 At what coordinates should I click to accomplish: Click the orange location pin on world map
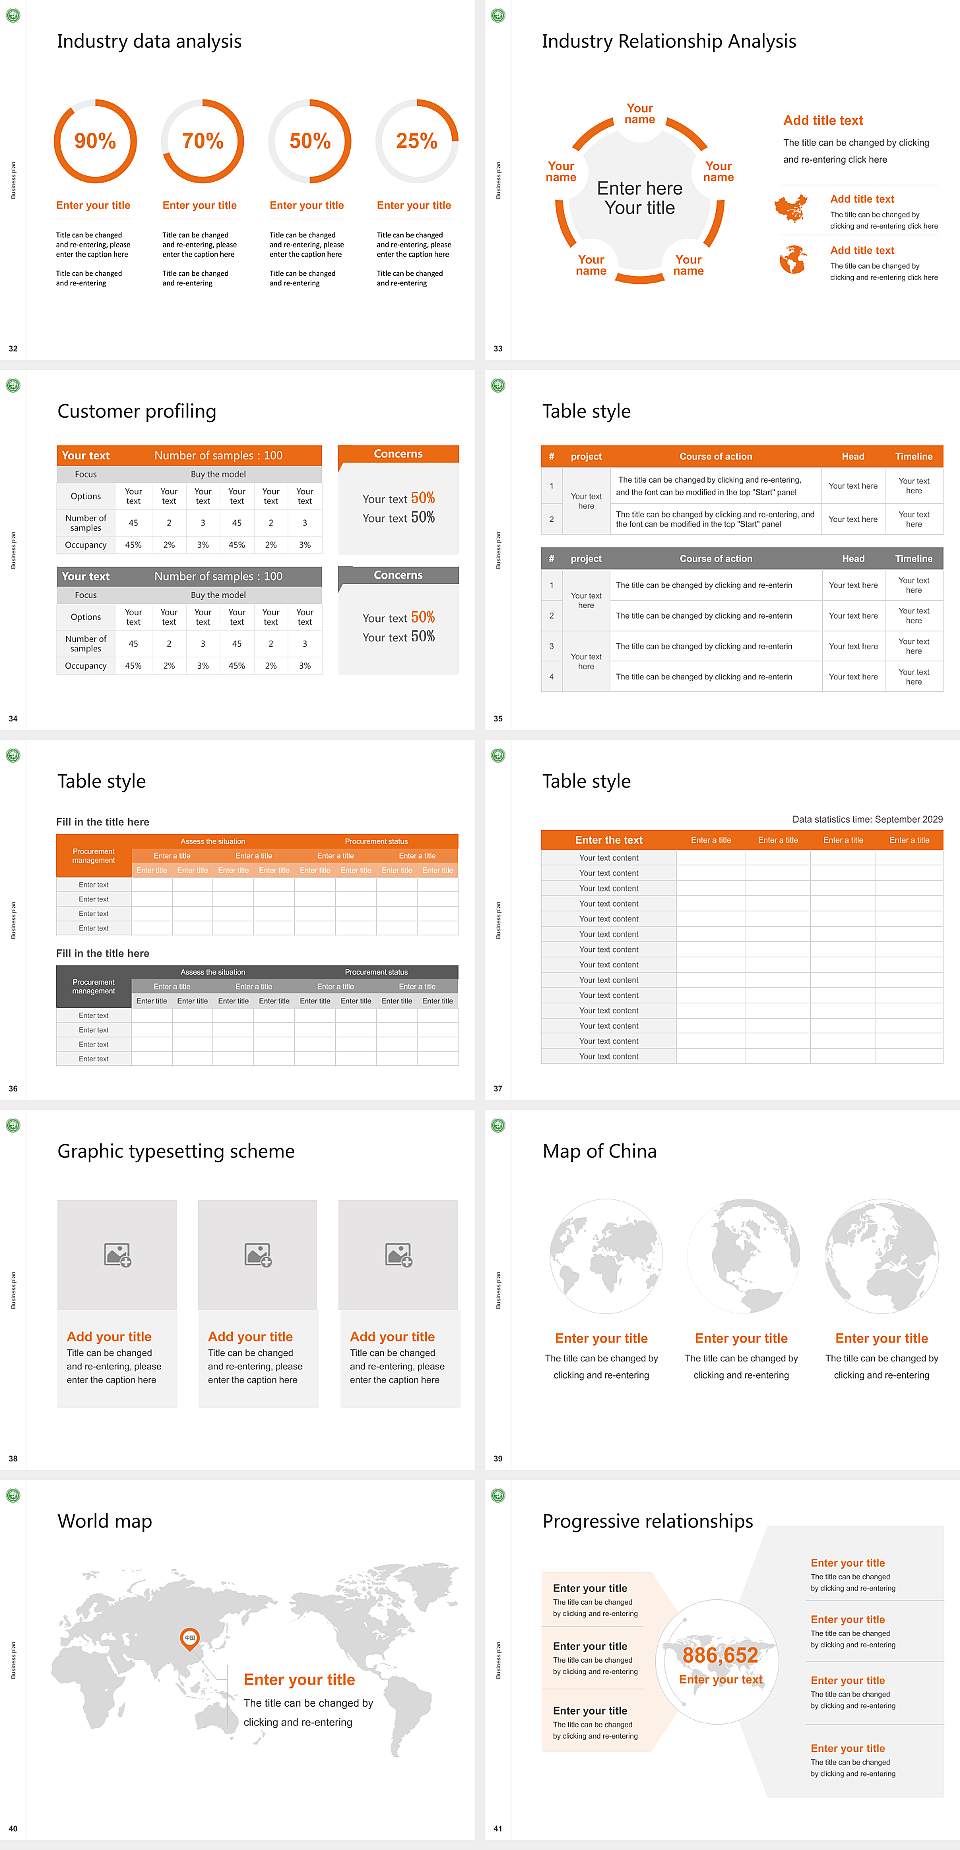click(x=189, y=1639)
